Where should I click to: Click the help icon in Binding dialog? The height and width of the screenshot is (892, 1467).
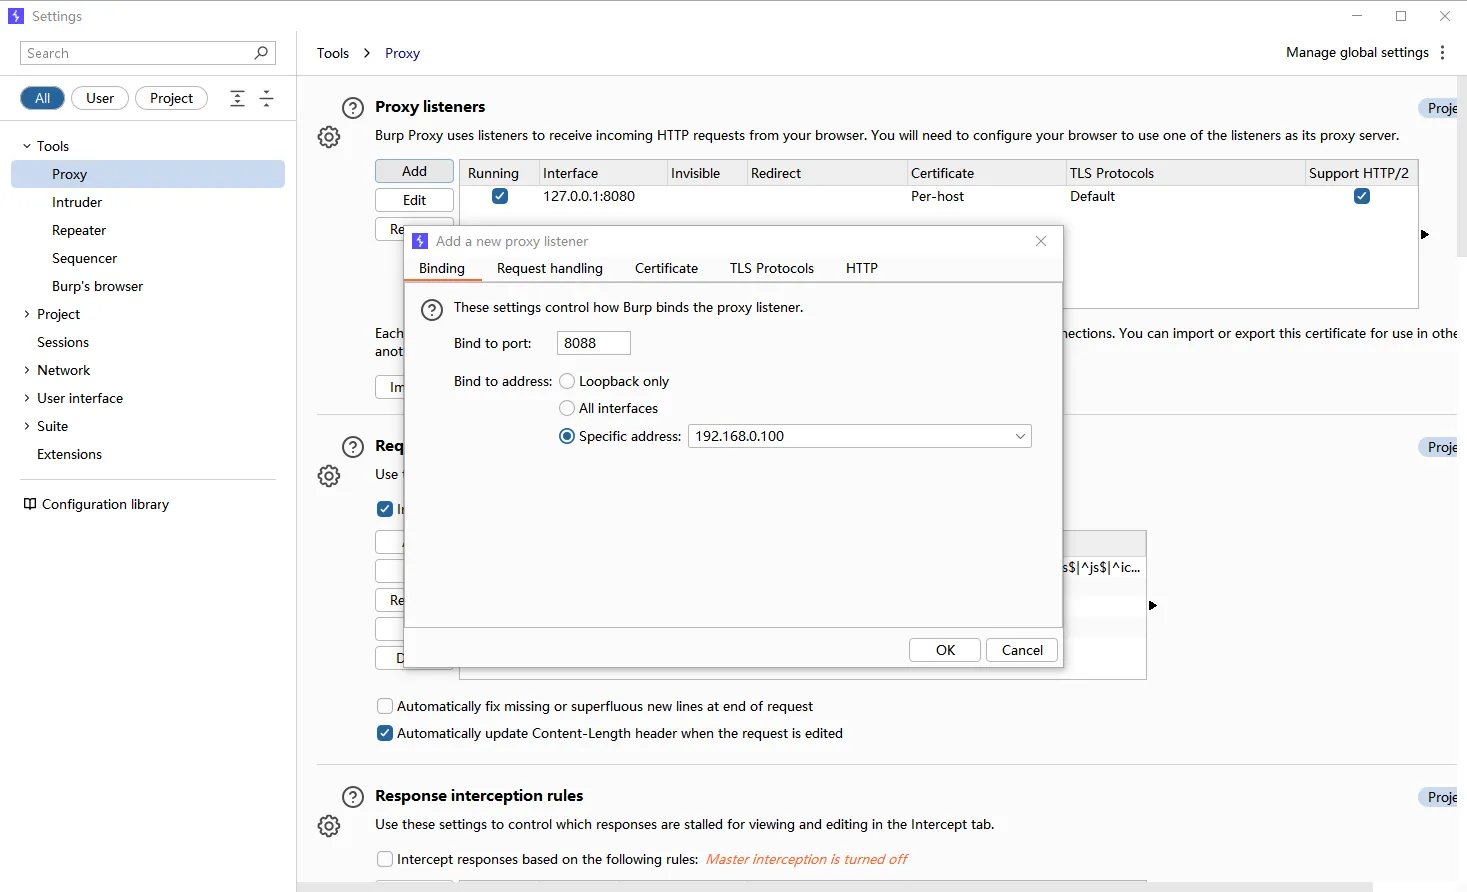[x=432, y=310]
